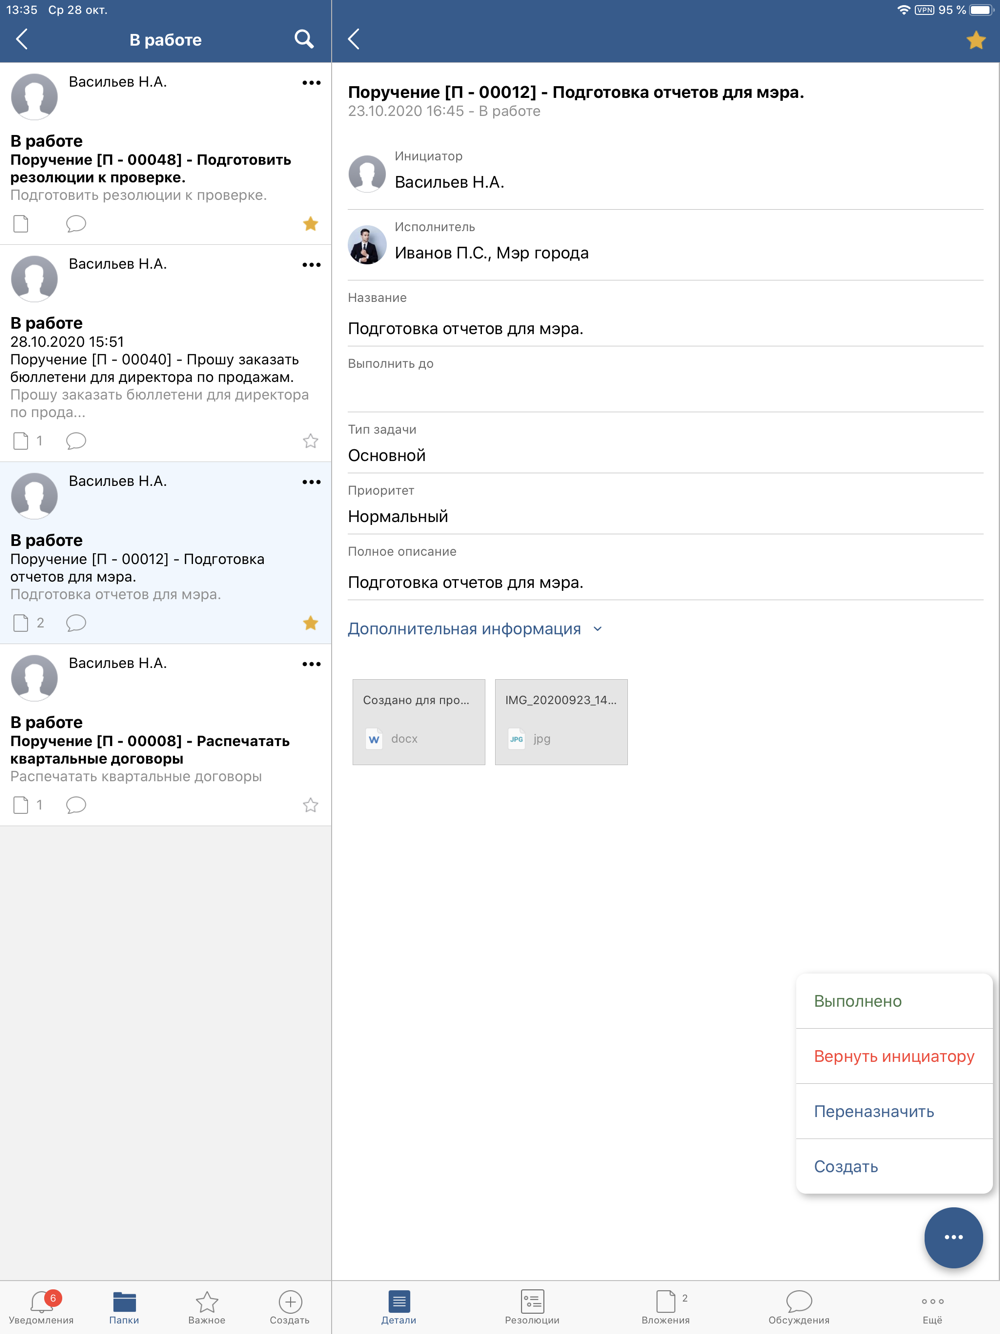Open attachments icon of task П-00040
The width and height of the screenshot is (1000, 1334).
[x=21, y=441]
